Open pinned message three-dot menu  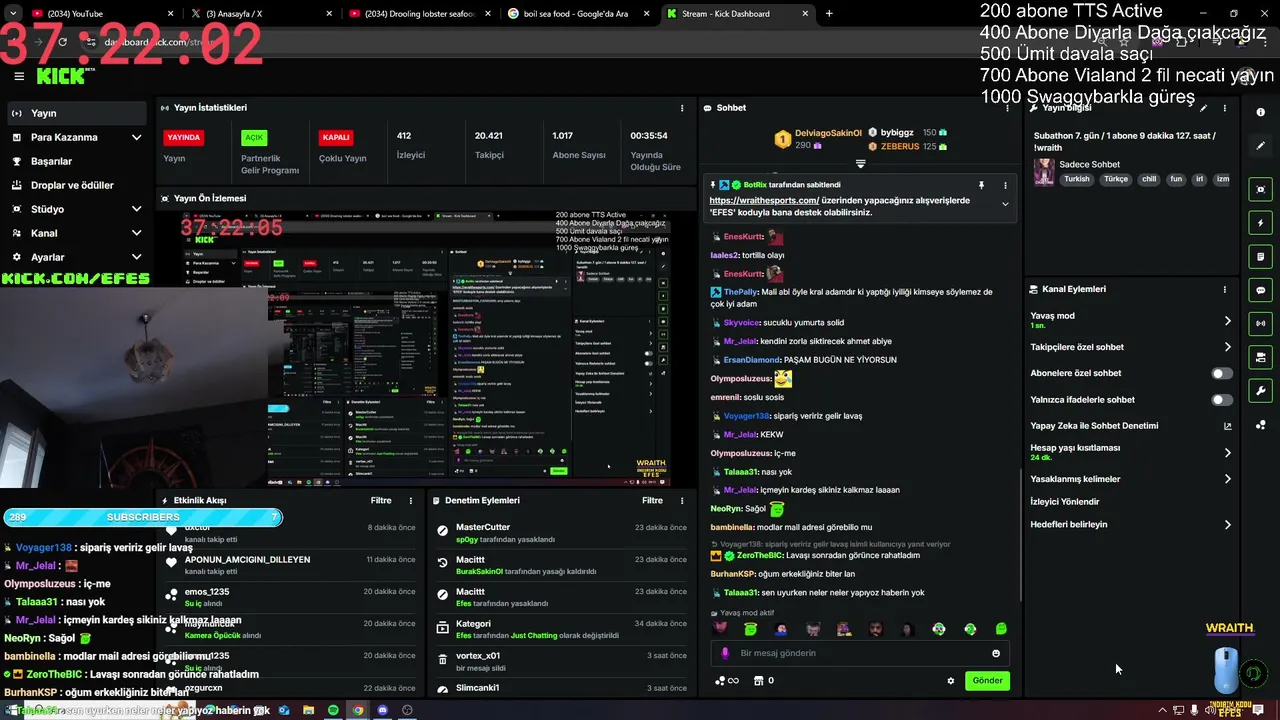1005,185
